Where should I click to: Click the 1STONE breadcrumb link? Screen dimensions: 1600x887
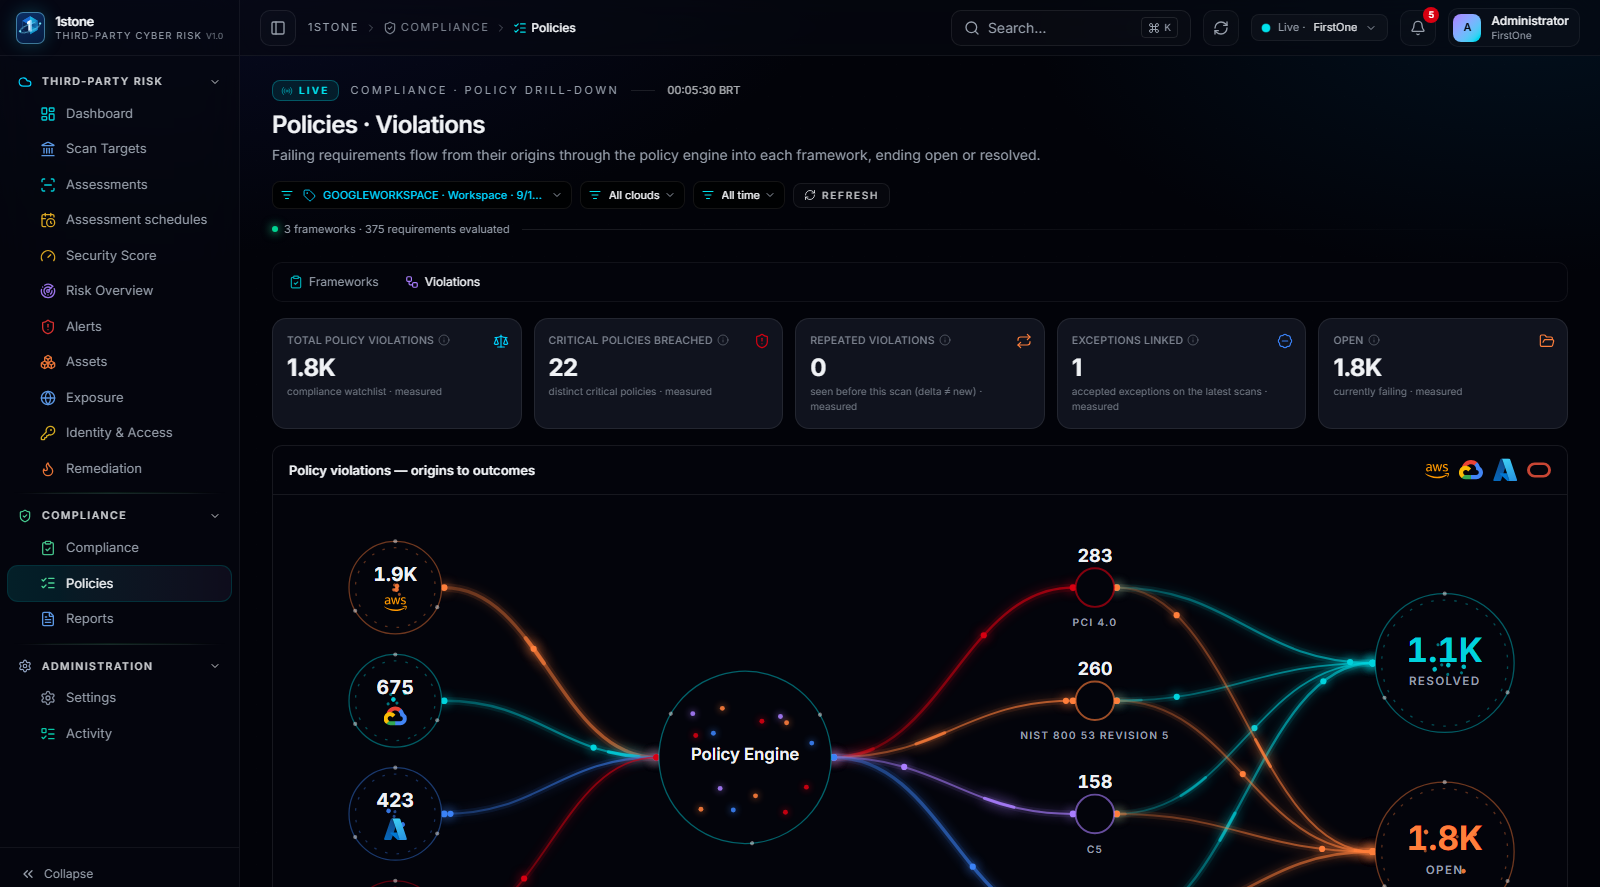[333, 28]
